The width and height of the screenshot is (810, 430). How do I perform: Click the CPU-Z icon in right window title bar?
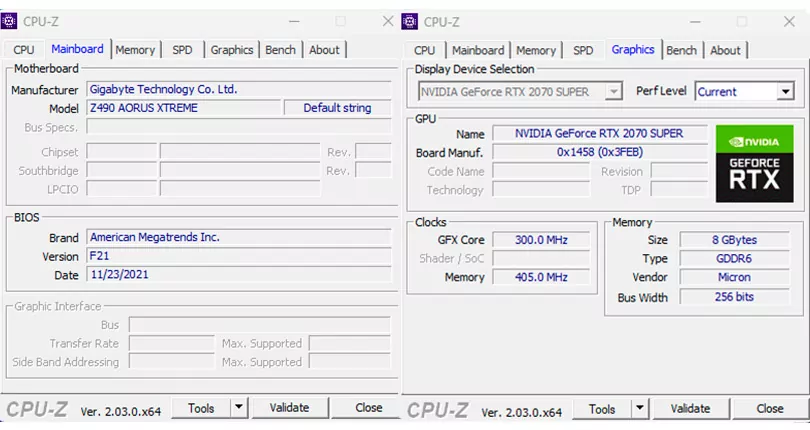click(411, 21)
